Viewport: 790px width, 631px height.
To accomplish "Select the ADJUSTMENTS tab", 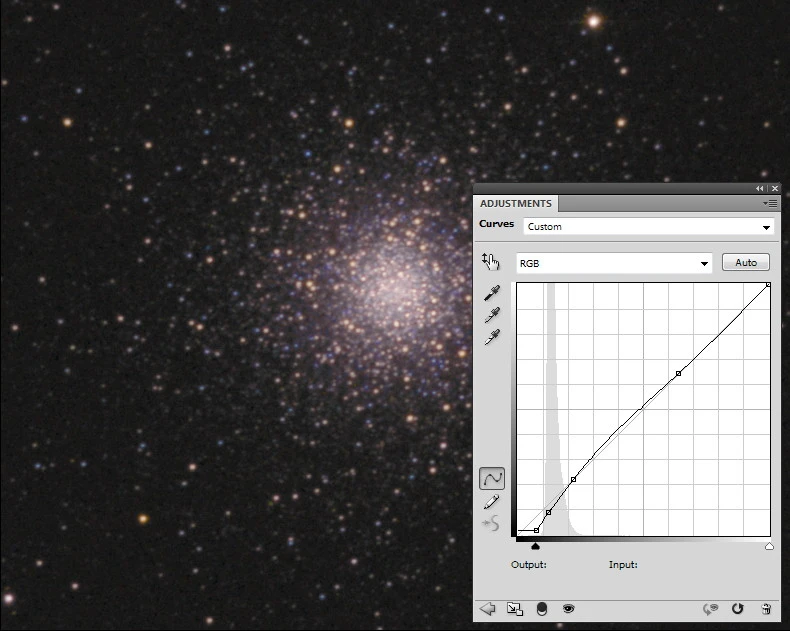I will click(515, 203).
